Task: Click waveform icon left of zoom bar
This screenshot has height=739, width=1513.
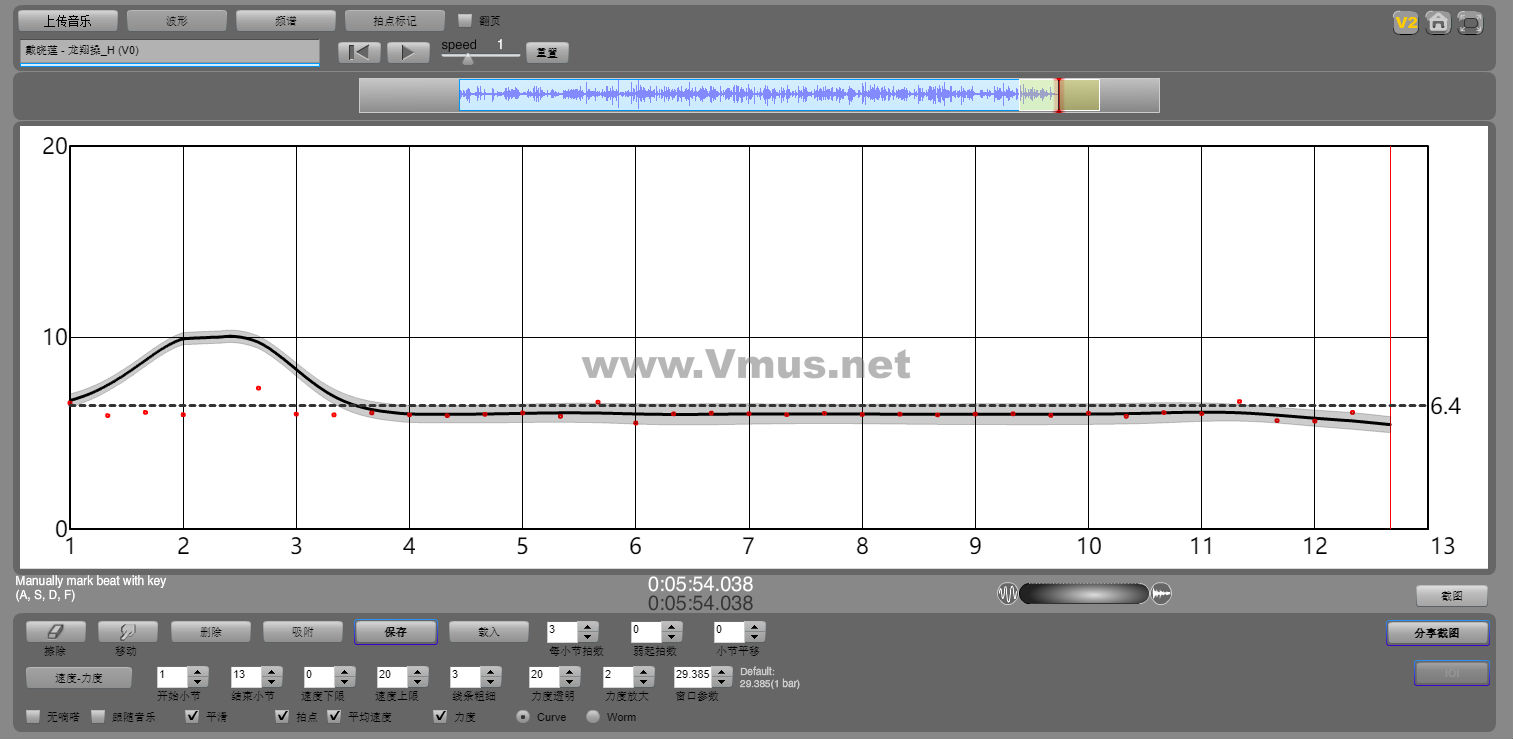Action: tap(1007, 594)
